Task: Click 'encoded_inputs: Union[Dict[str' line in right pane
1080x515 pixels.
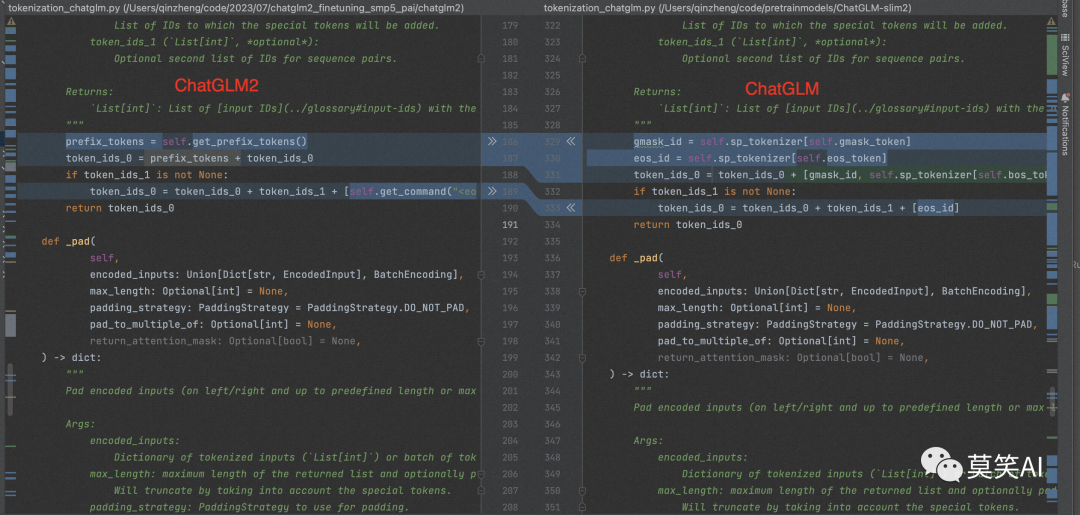Action: (844, 291)
